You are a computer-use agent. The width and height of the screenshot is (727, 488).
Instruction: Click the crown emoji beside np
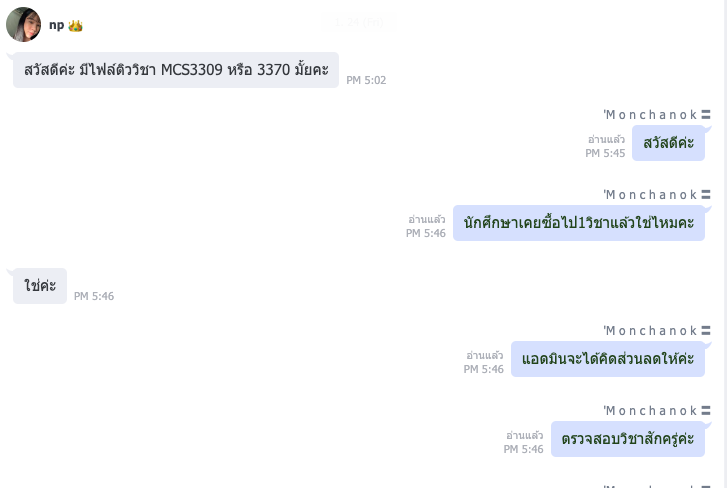(75, 25)
